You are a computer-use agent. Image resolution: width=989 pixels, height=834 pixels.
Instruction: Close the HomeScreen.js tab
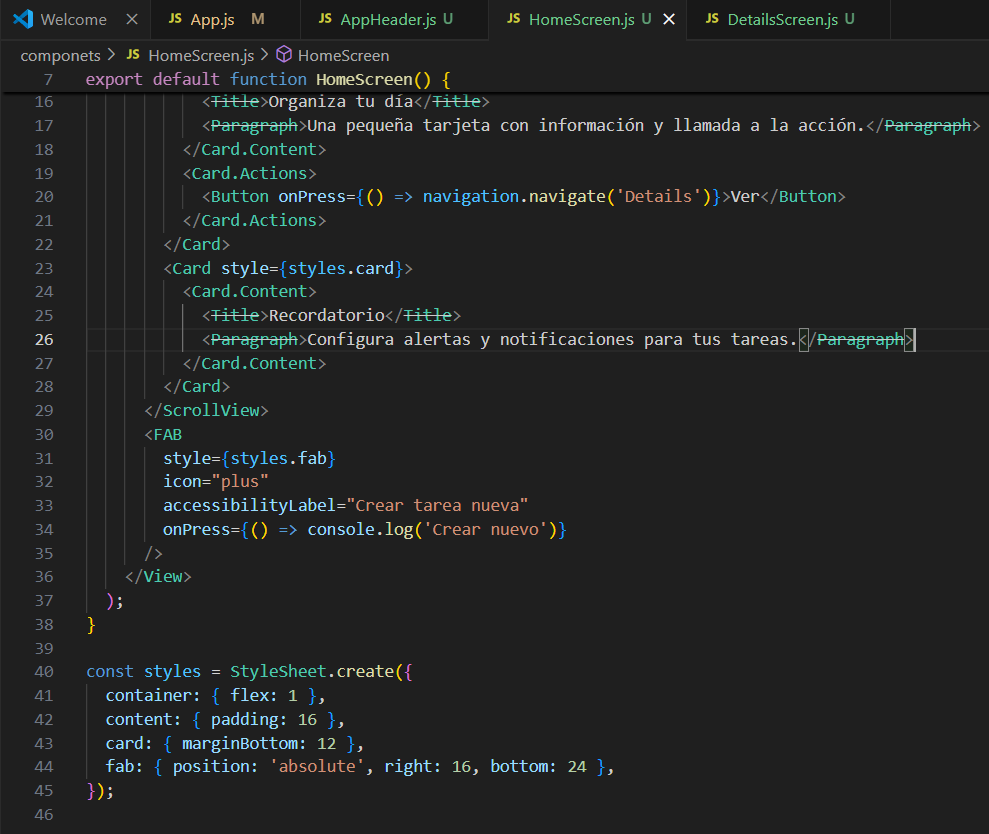pos(669,20)
